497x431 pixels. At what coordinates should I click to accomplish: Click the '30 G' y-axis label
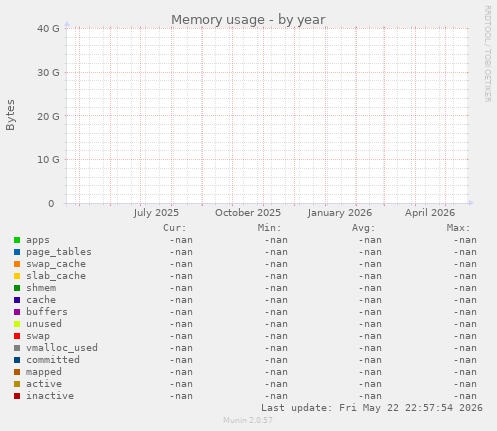point(48,73)
